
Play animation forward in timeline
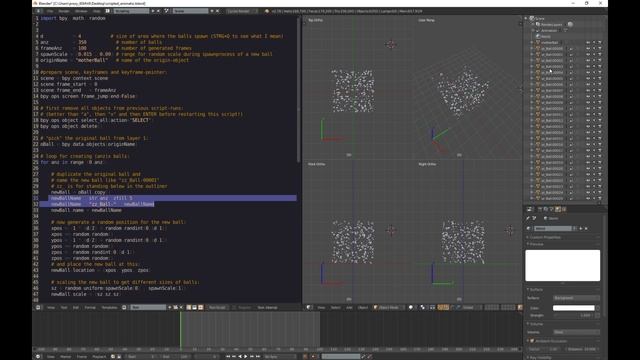coord(246,356)
